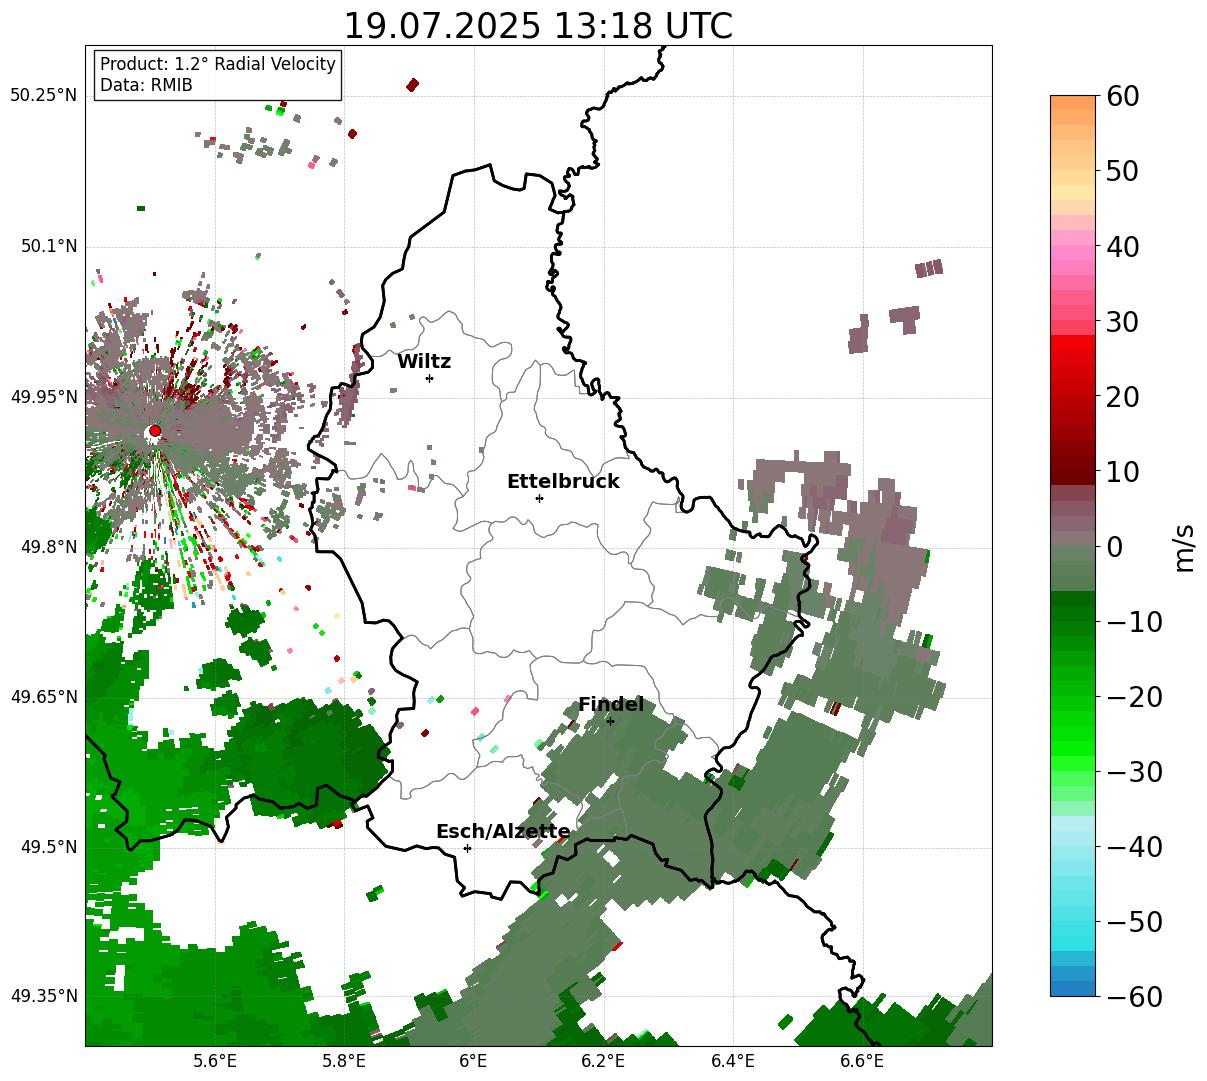Click the Data: RMIB text
The image size is (1207, 1081).
[x=146, y=85]
